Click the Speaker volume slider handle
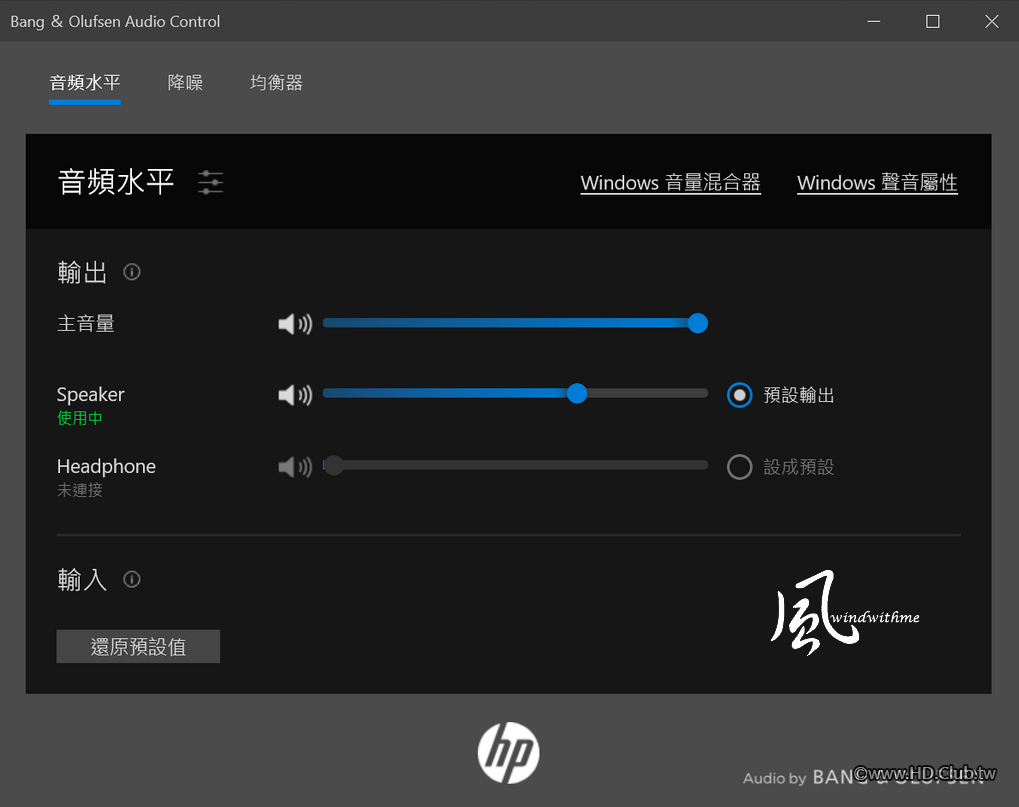The image size is (1019, 807). (x=576, y=393)
